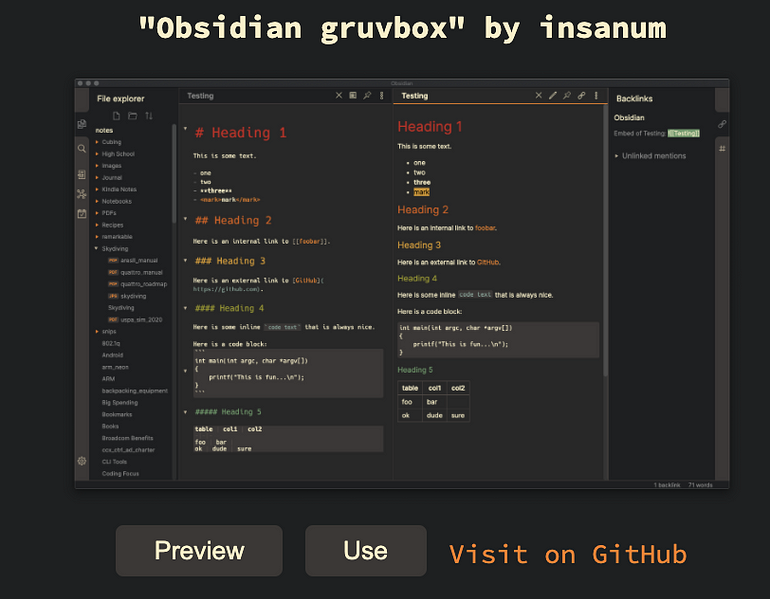Screen dimensions: 770x599
Task: Open the Bookmarks note
Action: pos(117,414)
